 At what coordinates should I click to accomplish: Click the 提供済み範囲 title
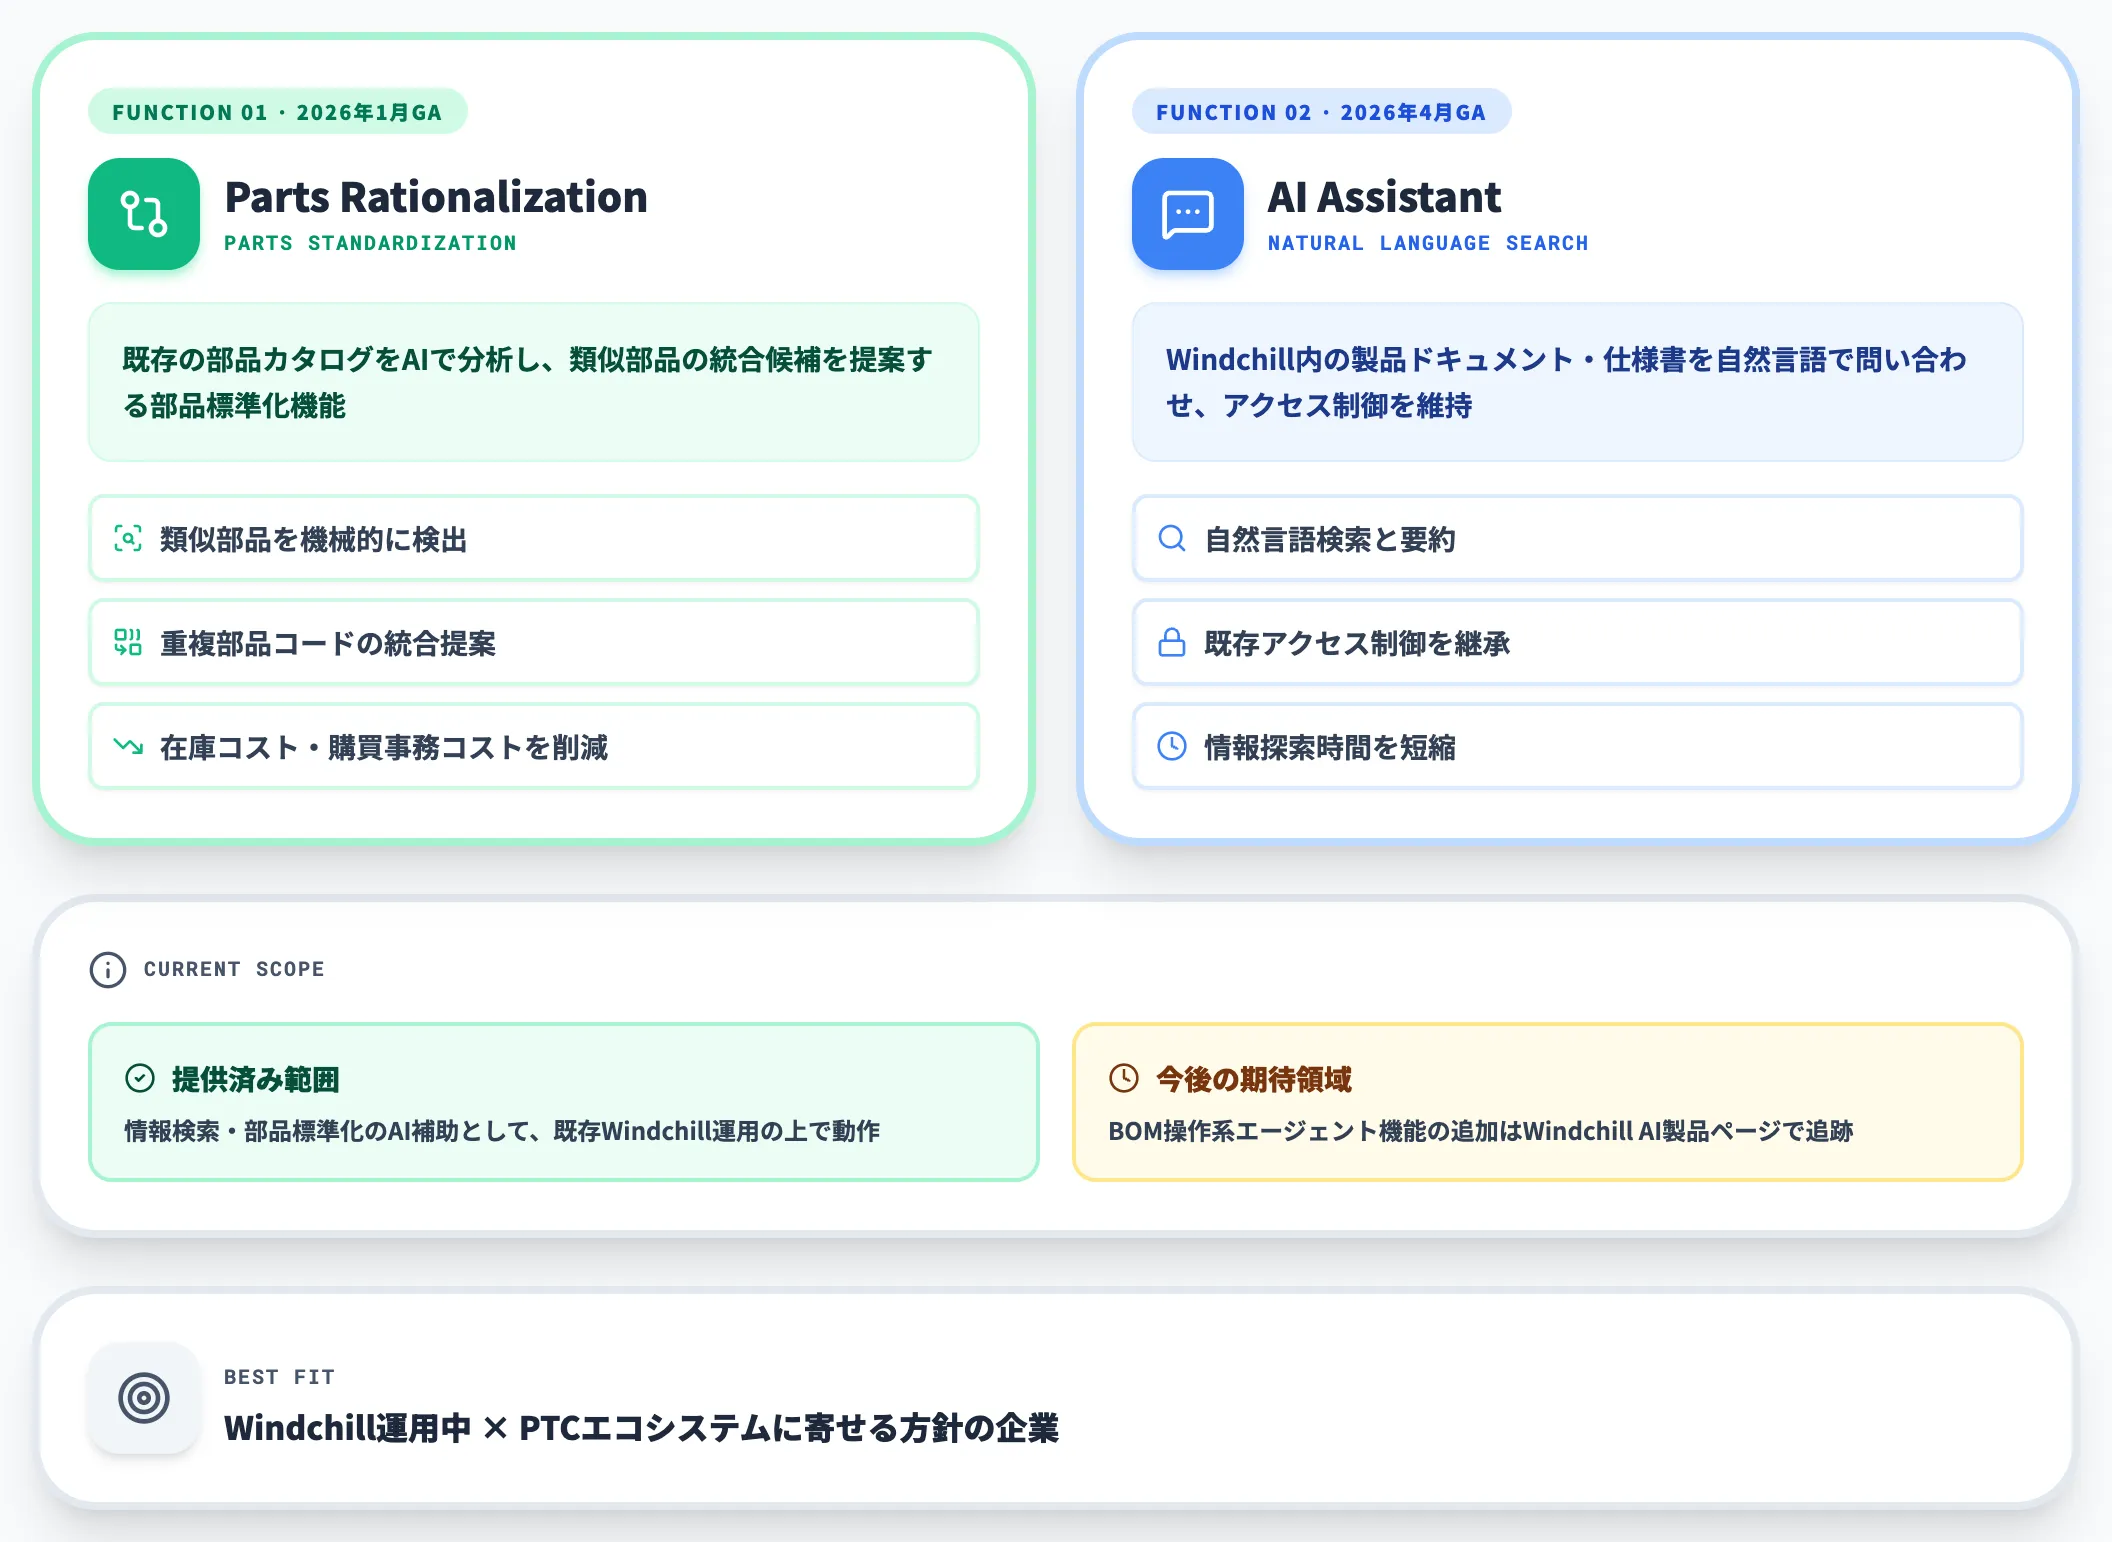(256, 1079)
